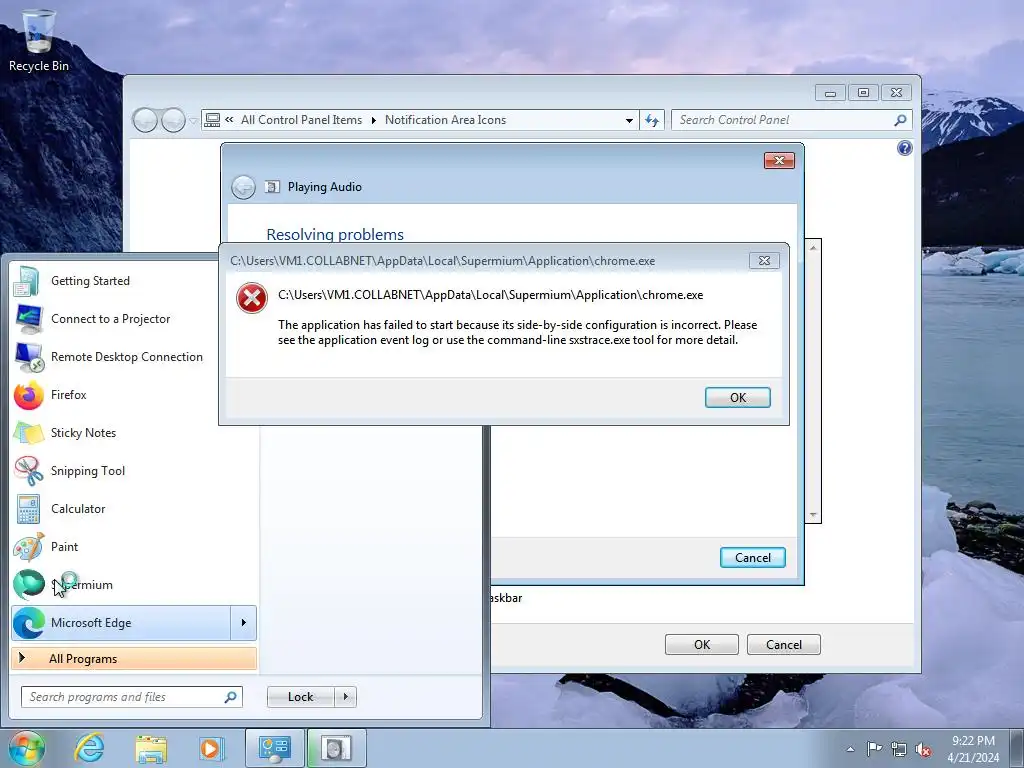The width and height of the screenshot is (1024, 768).
Task: Click the muted volume tray icon
Action: [923, 749]
